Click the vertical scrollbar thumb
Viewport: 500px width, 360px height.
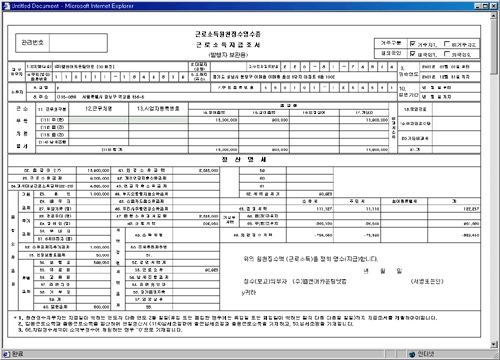[494, 47]
